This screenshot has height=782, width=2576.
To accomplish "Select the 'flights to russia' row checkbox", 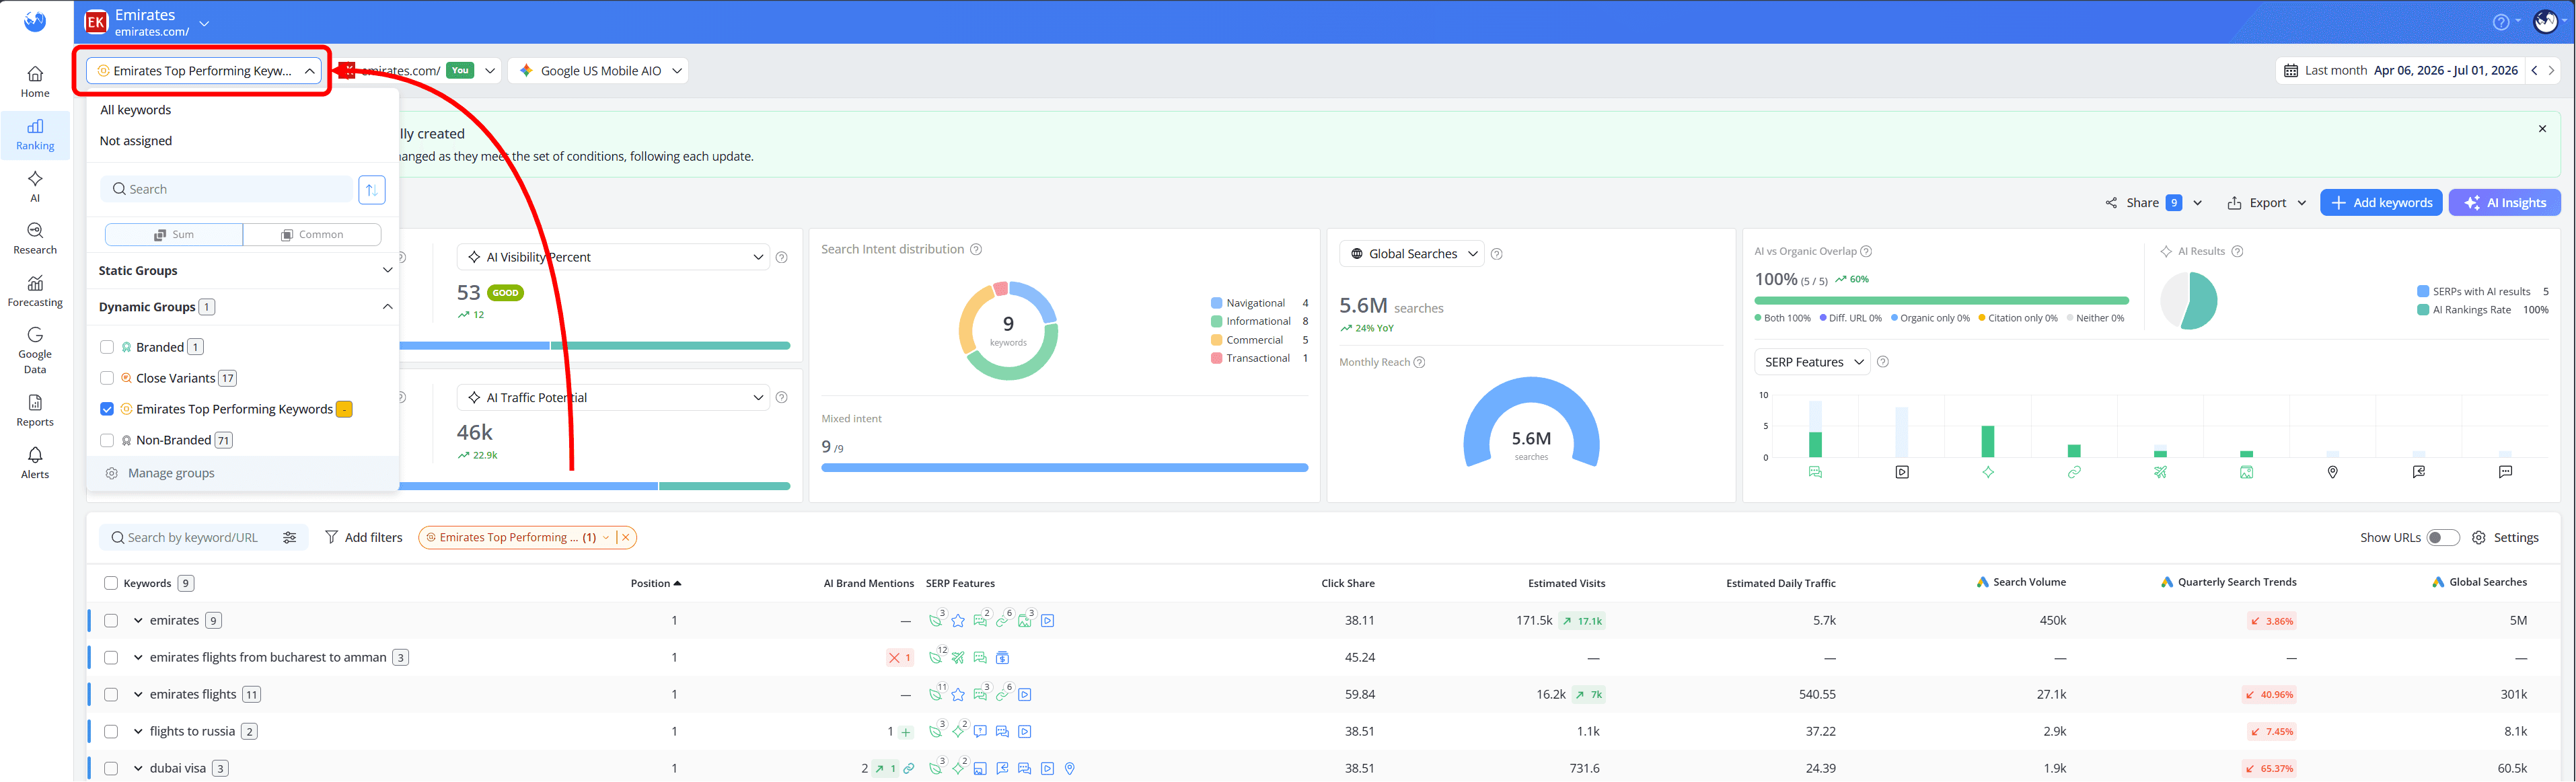I will pos(111,732).
